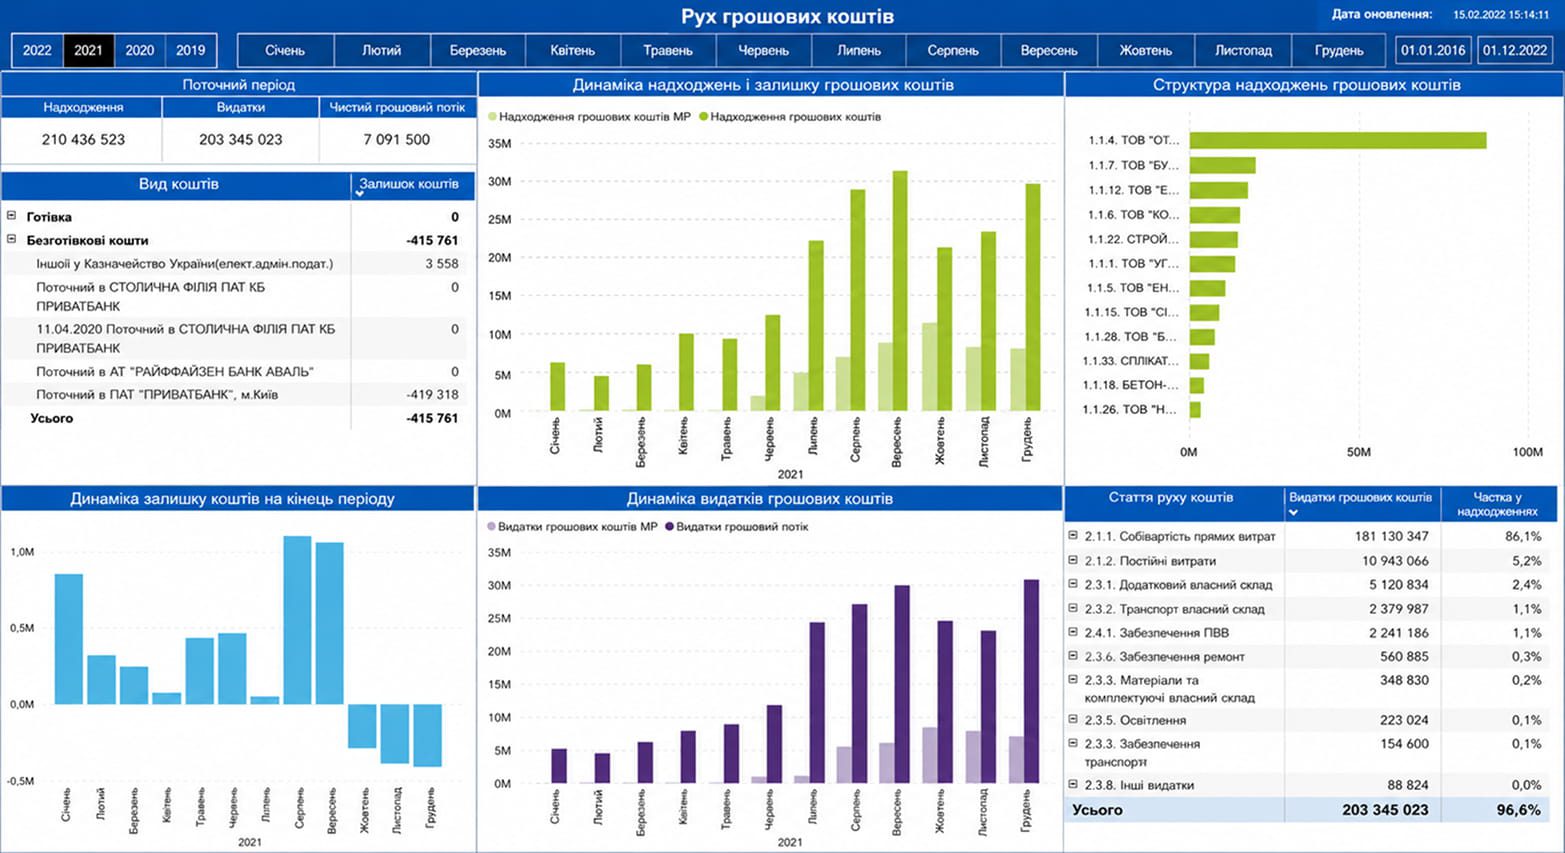
Task: Select the 1.1.4. ТОВ "ОТ... bar
Action: pos(1337,141)
